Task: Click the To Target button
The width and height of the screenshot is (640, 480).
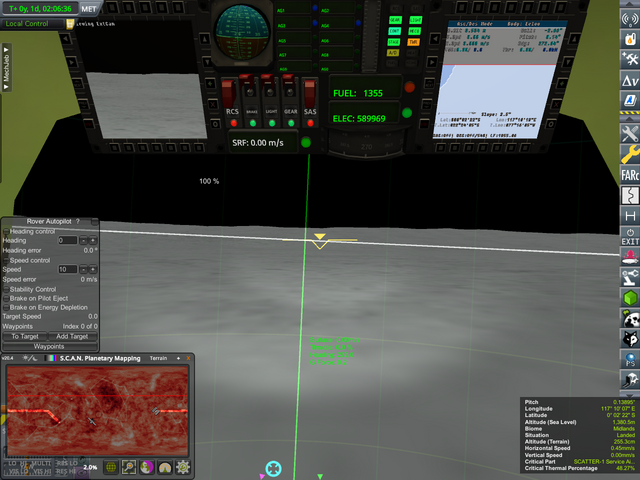Action: [25, 336]
